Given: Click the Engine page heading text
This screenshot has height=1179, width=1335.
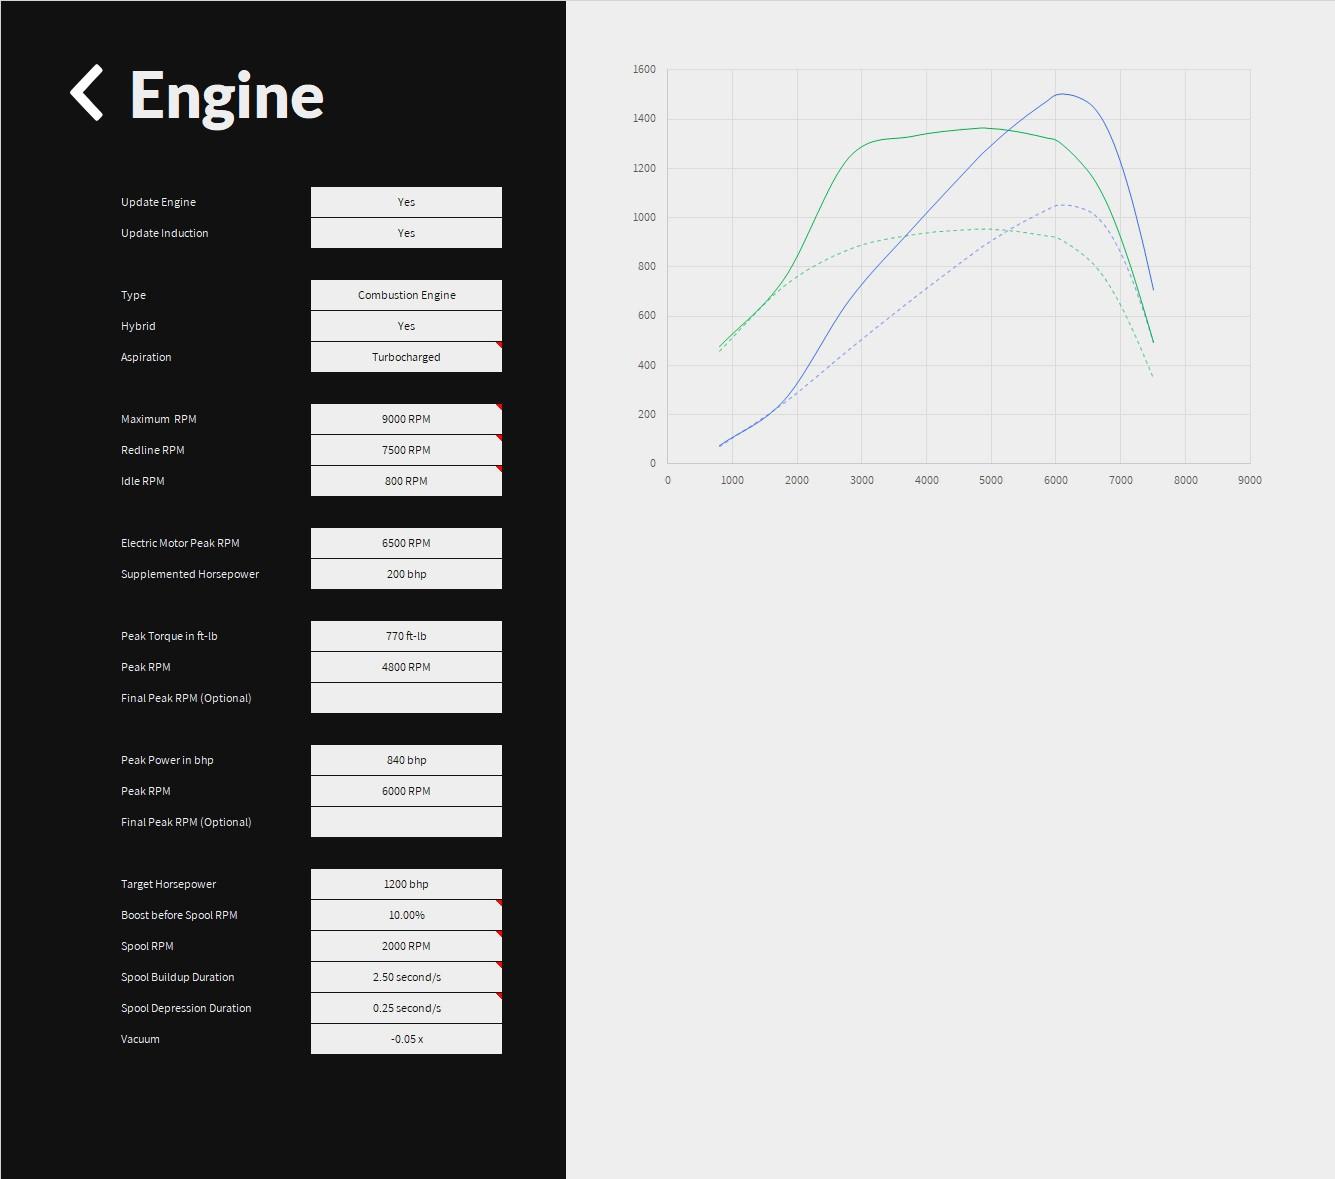Looking at the screenshot, I should coord(227,95).
